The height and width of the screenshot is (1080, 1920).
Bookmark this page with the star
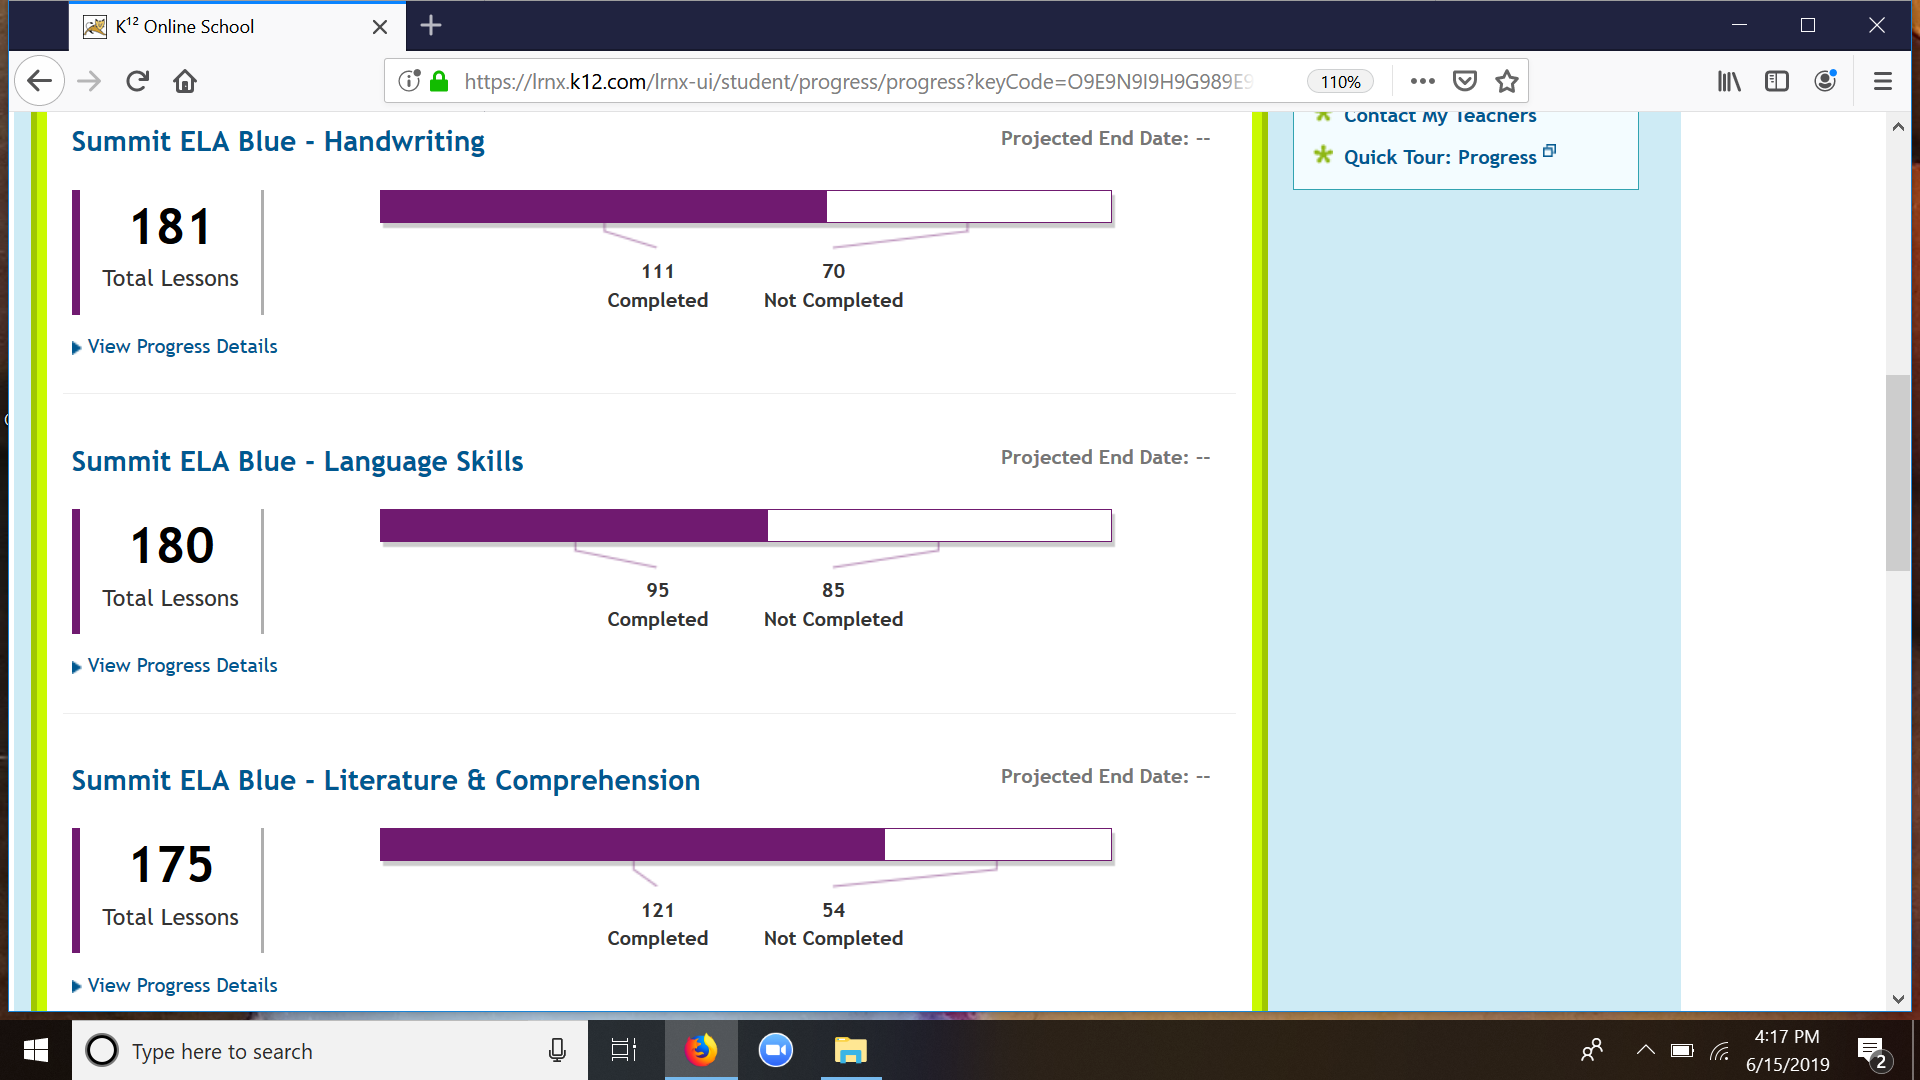(1507, 81)
